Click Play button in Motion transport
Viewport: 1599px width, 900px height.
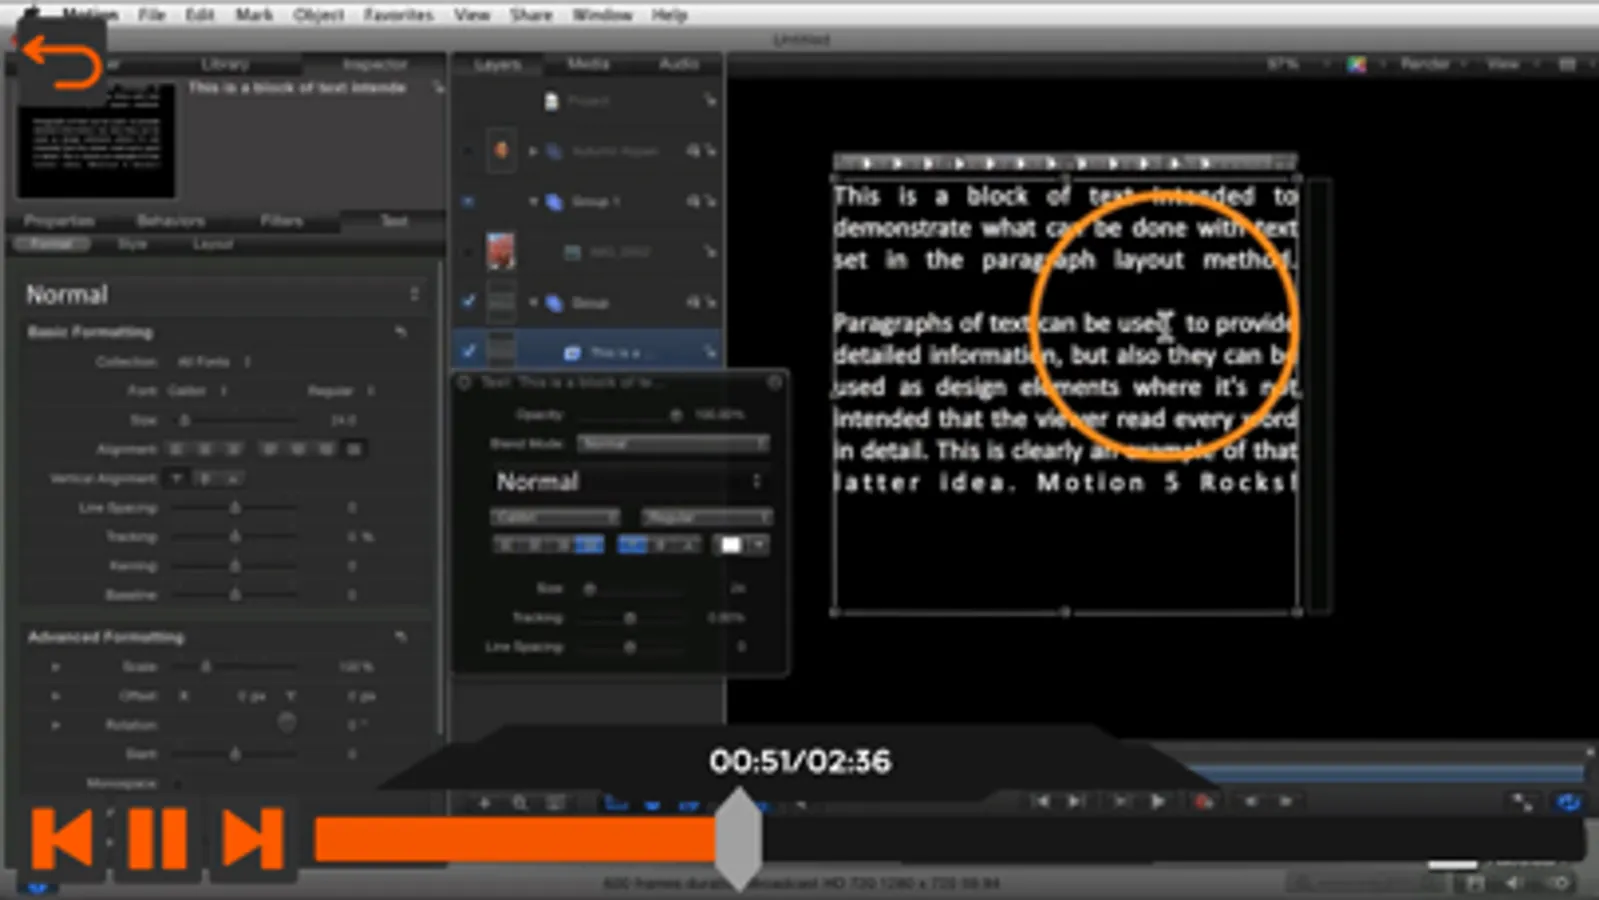[x=1157, y=801]
